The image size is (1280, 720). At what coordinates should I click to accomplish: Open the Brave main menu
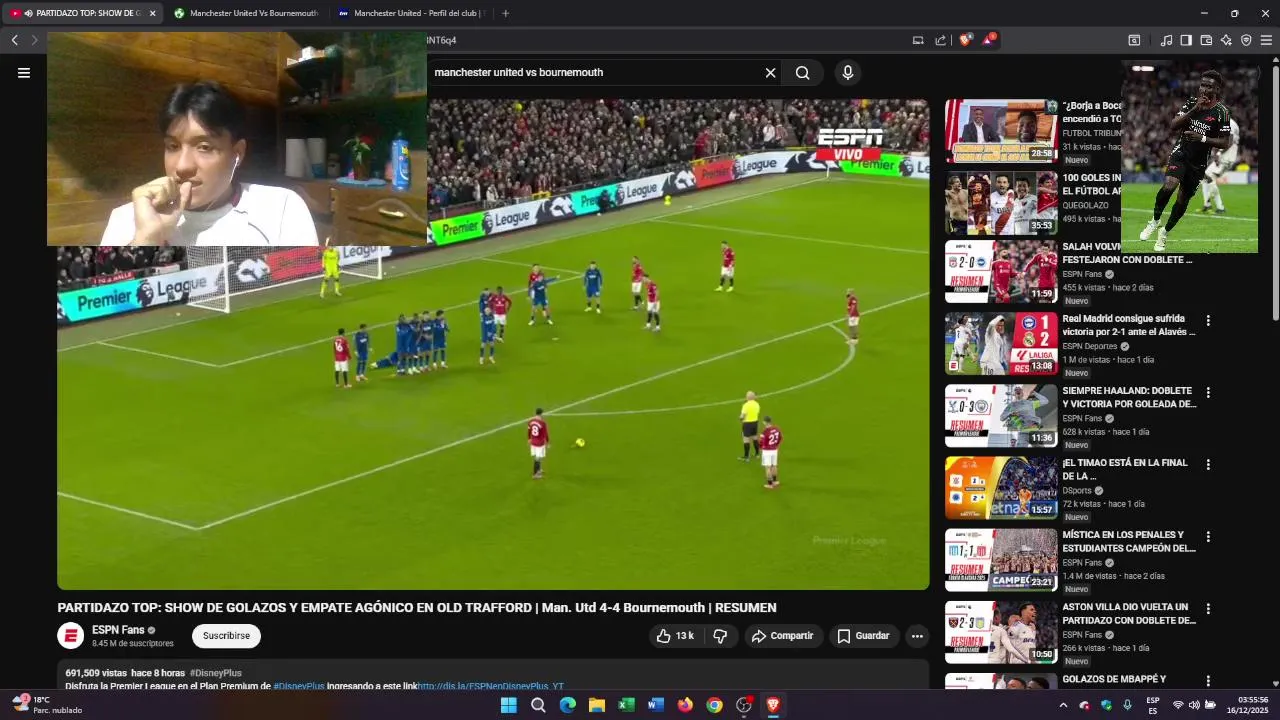tap(1266, 40)
